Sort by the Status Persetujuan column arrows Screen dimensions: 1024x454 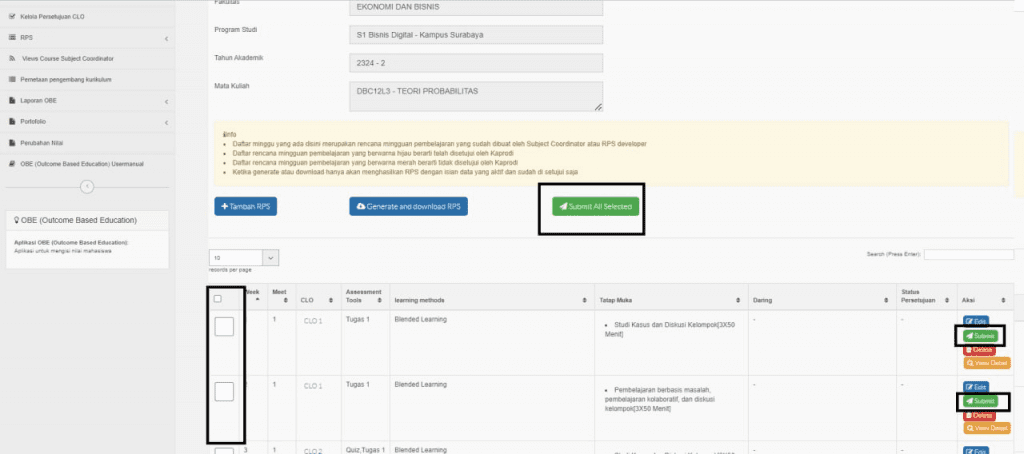[945, 299]
